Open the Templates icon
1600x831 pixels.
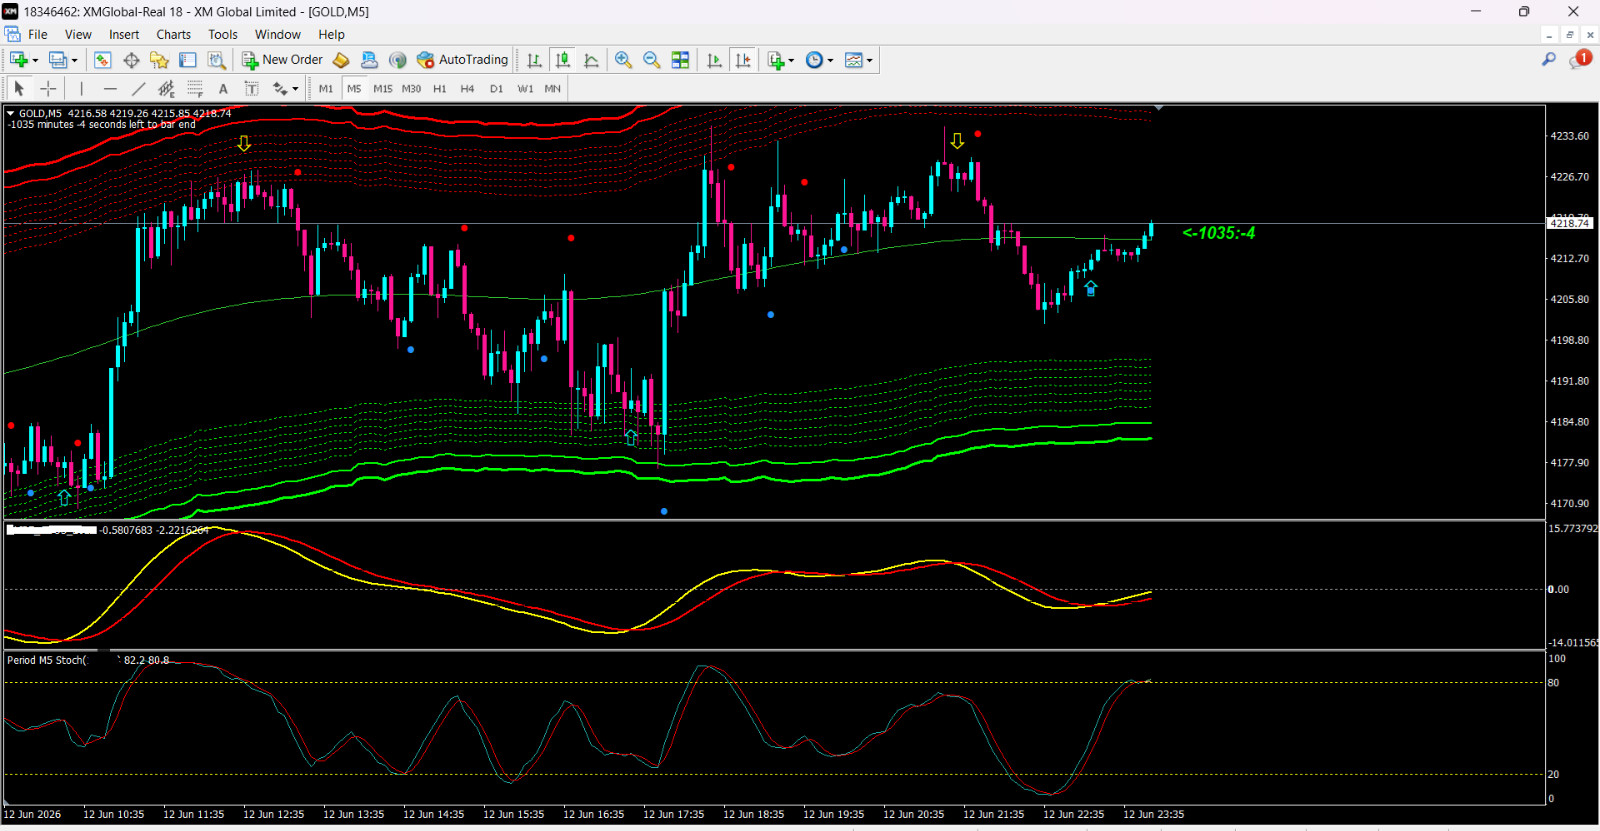tap(854, 60)
